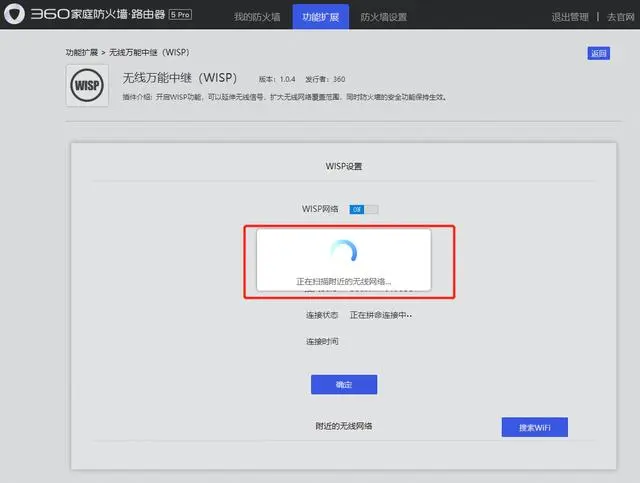Toggle the WISP网络 switch
Viewport: 640px width, 483px height.
click(363, 209)
